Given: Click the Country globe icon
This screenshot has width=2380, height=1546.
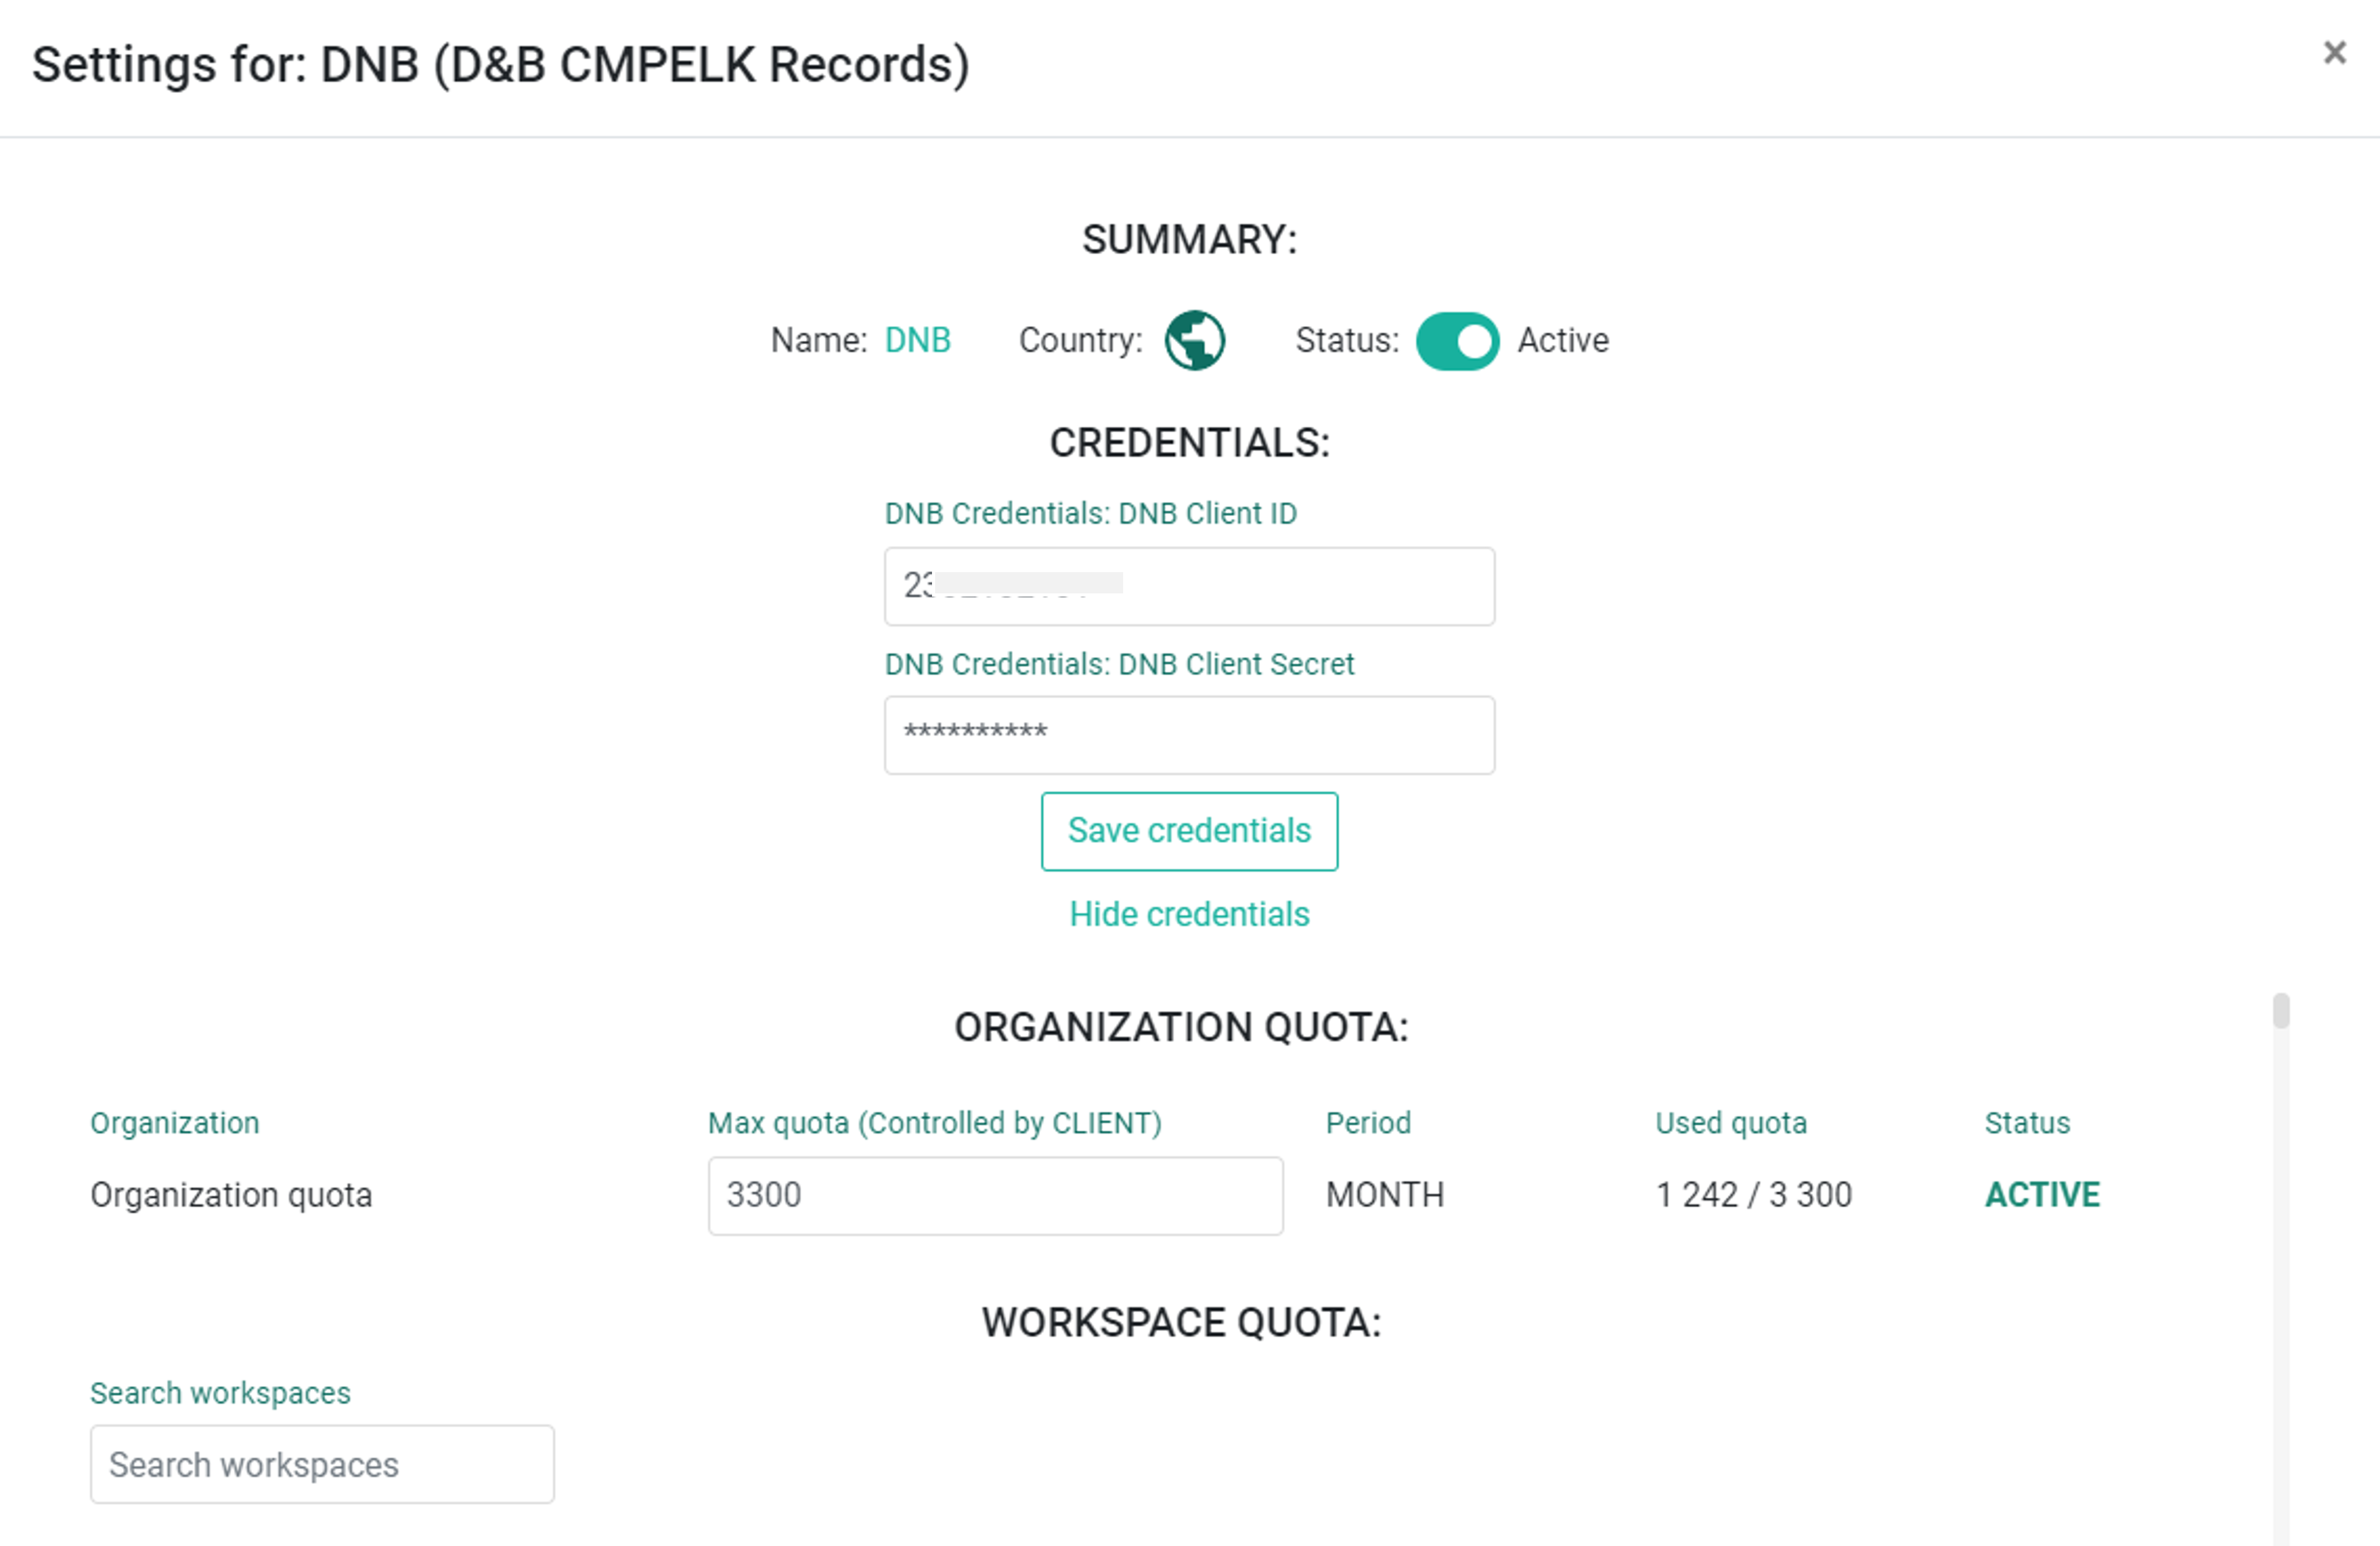Looking at the screenshot, I should (x=1194, y=340).
